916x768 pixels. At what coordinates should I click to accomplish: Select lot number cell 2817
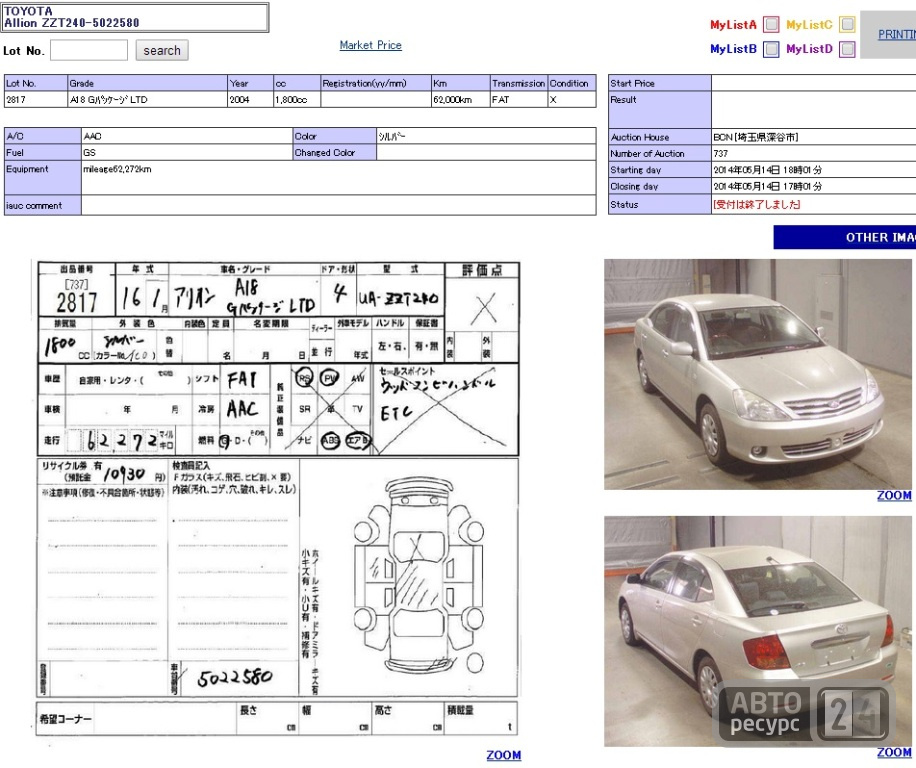[x=36, y=100]
